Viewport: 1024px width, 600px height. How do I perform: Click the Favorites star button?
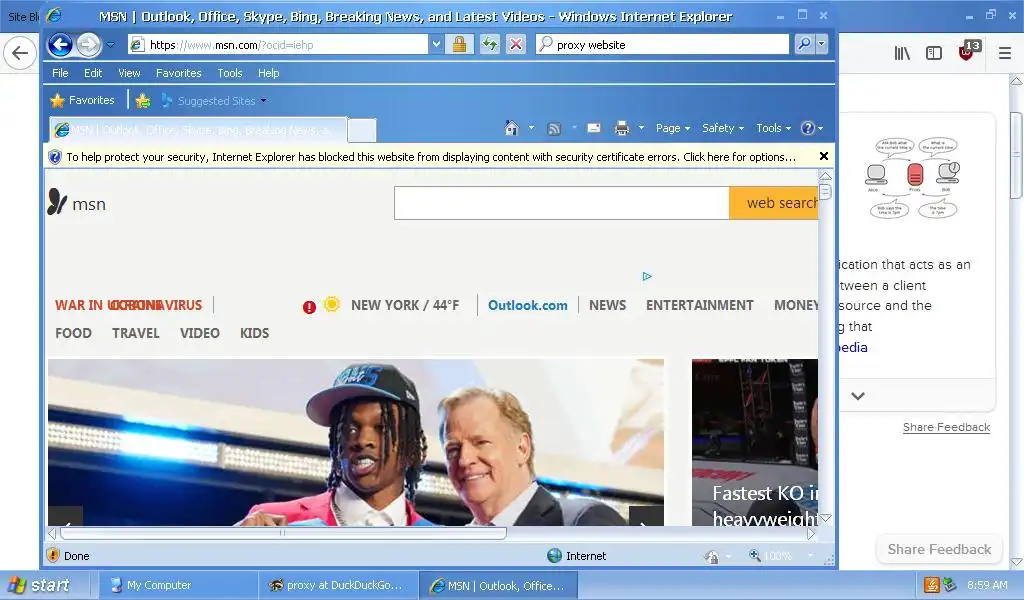point(82,101)
